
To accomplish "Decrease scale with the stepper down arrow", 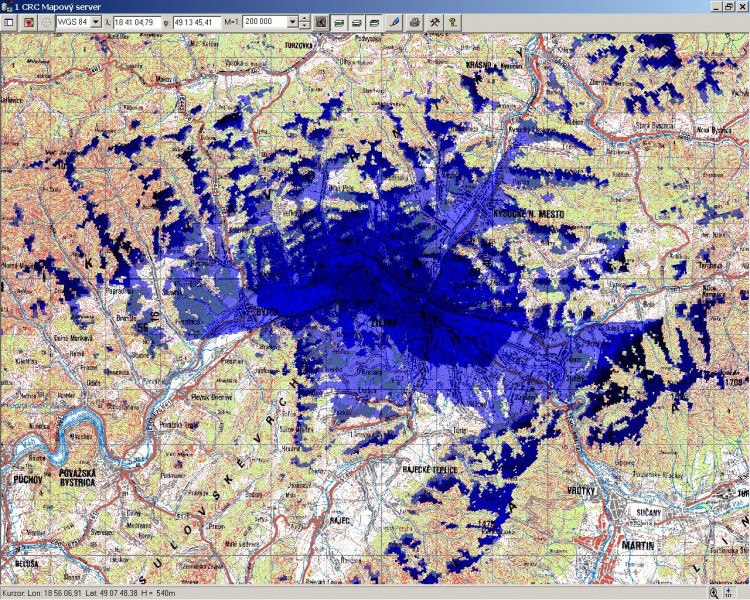I will coord(304,25).
